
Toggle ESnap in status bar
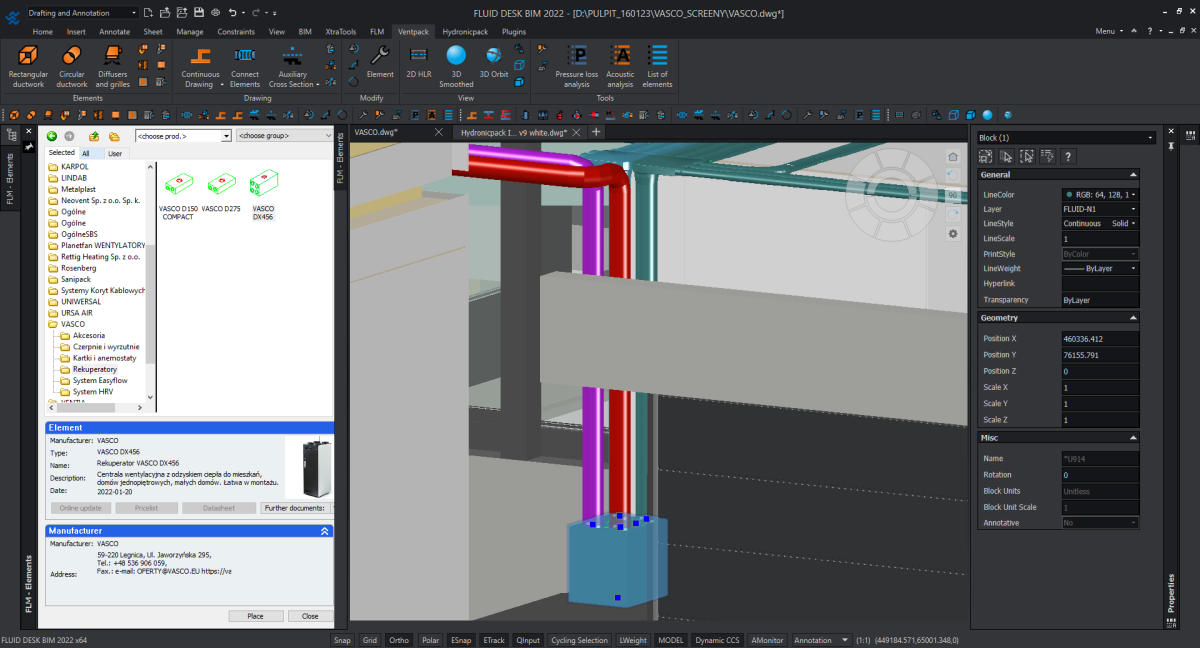[x=461, y=640]
